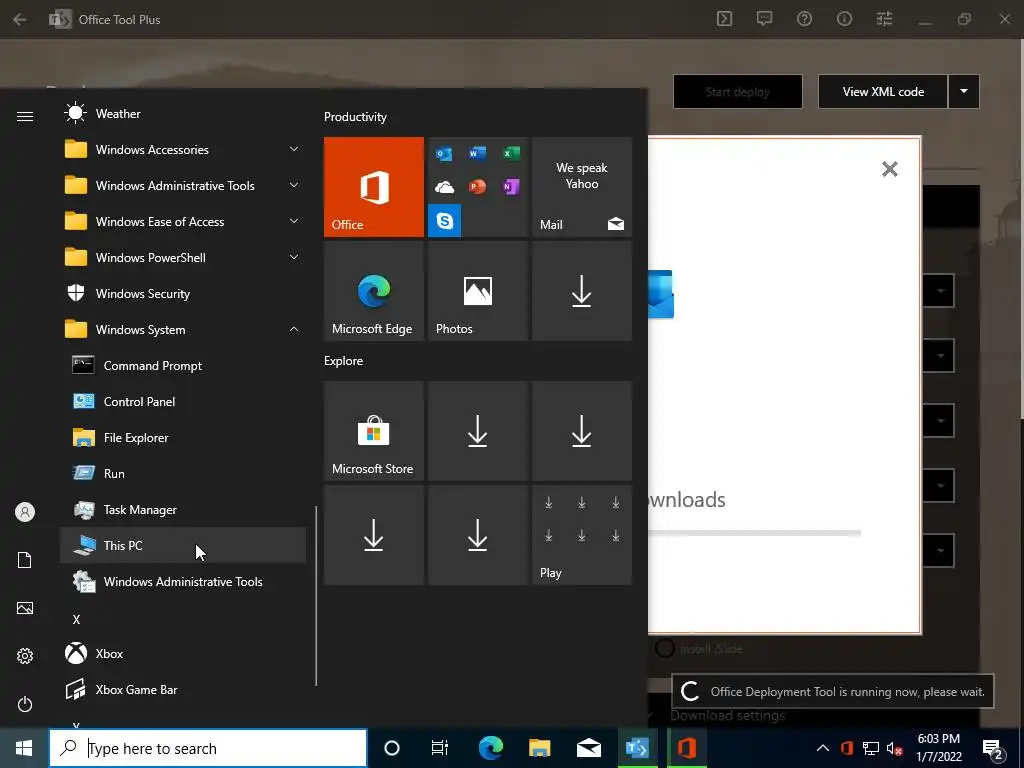Image resolution: width=1024 pixels, height=768 pixels.
Task: Open Task Manager under Windows System
Action: tap(183, 509)
